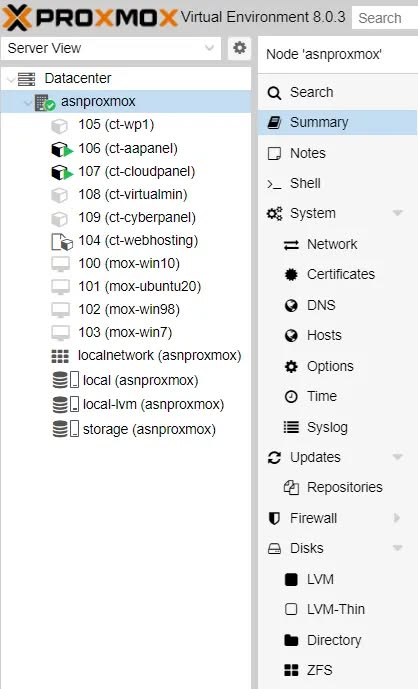Image resolution: width=418 pixels, height=689 pixels.
Task: Collapse the Updates menu section
Action: pyautogui.click(x=398, y=457)
